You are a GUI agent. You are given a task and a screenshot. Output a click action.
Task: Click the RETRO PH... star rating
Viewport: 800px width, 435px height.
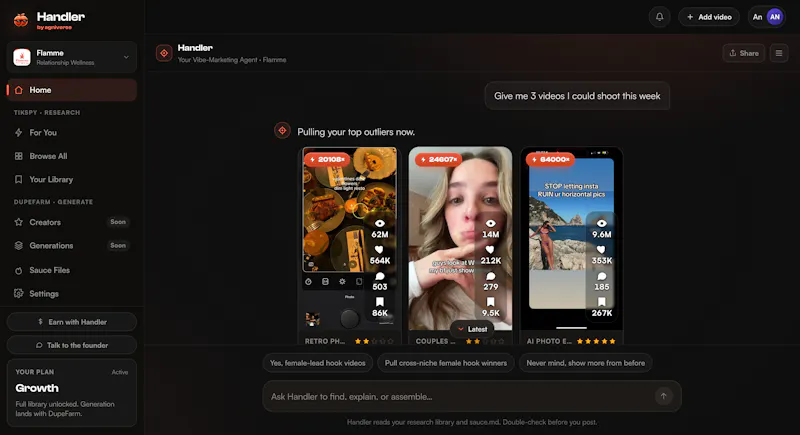pyautogui.click(x=374, y=341)
